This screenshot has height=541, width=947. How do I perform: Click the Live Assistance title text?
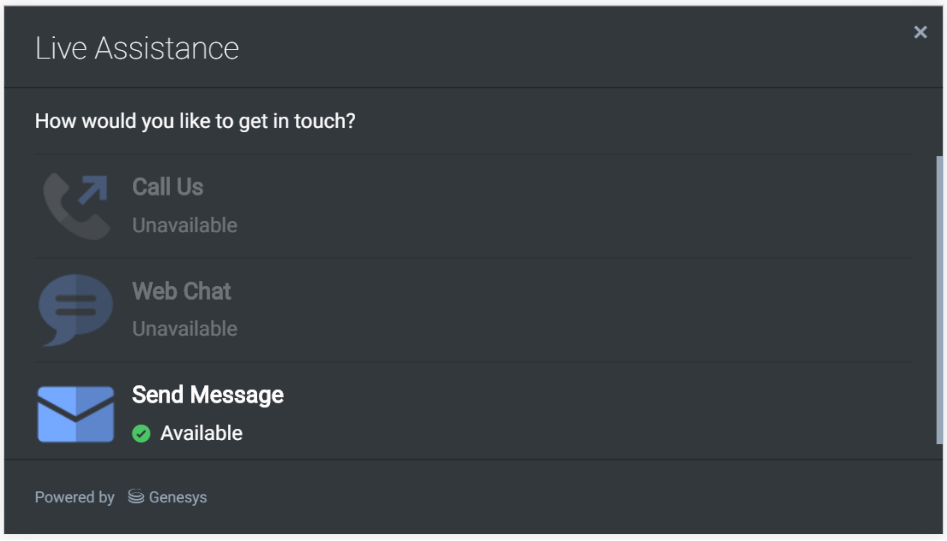point(137,48)
